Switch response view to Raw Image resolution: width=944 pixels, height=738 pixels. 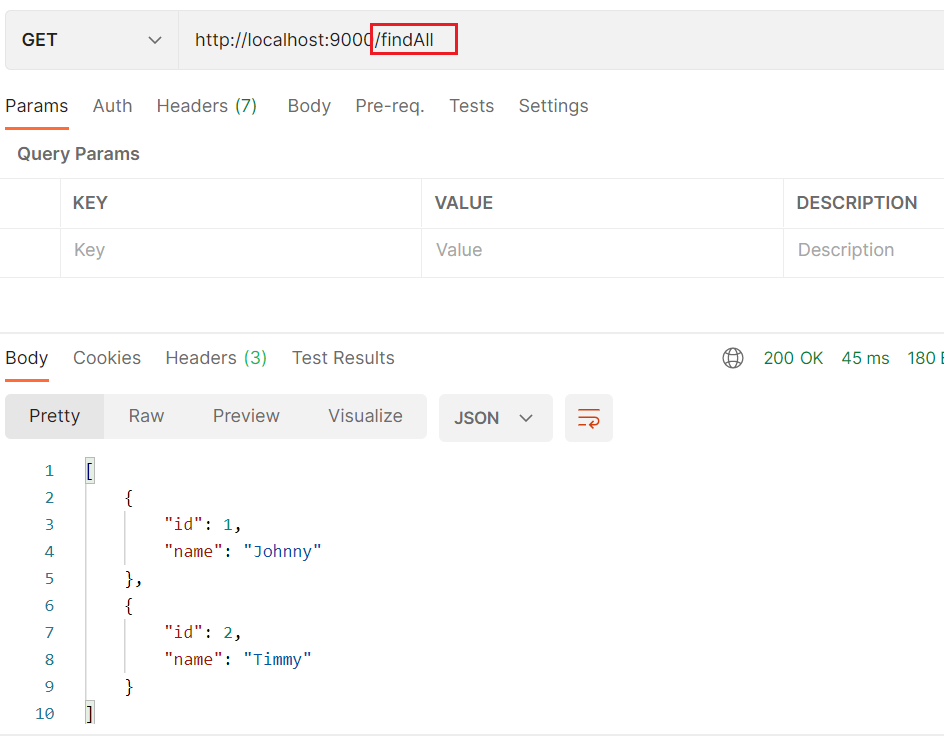coord(146,417)
